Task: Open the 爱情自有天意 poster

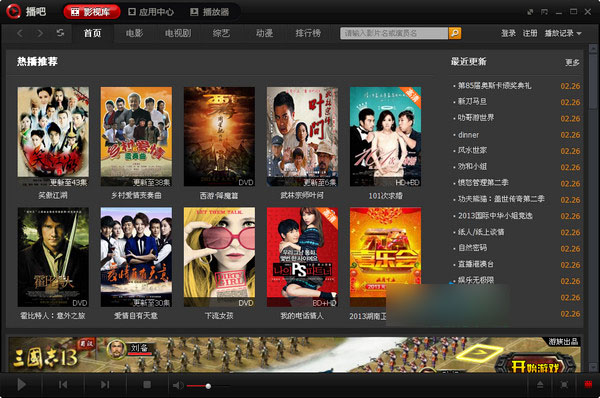Action: pyautogui.click(x=136, y=257)
